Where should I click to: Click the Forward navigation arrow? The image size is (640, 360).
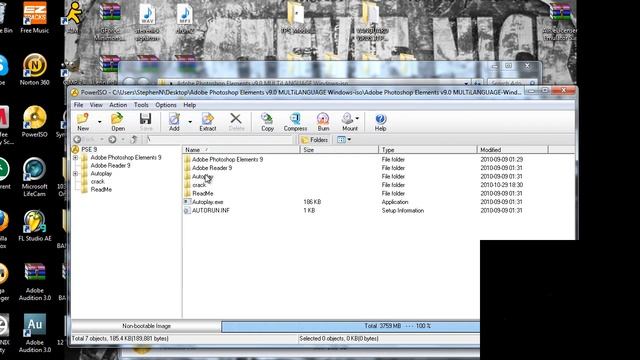click(112, 140)
